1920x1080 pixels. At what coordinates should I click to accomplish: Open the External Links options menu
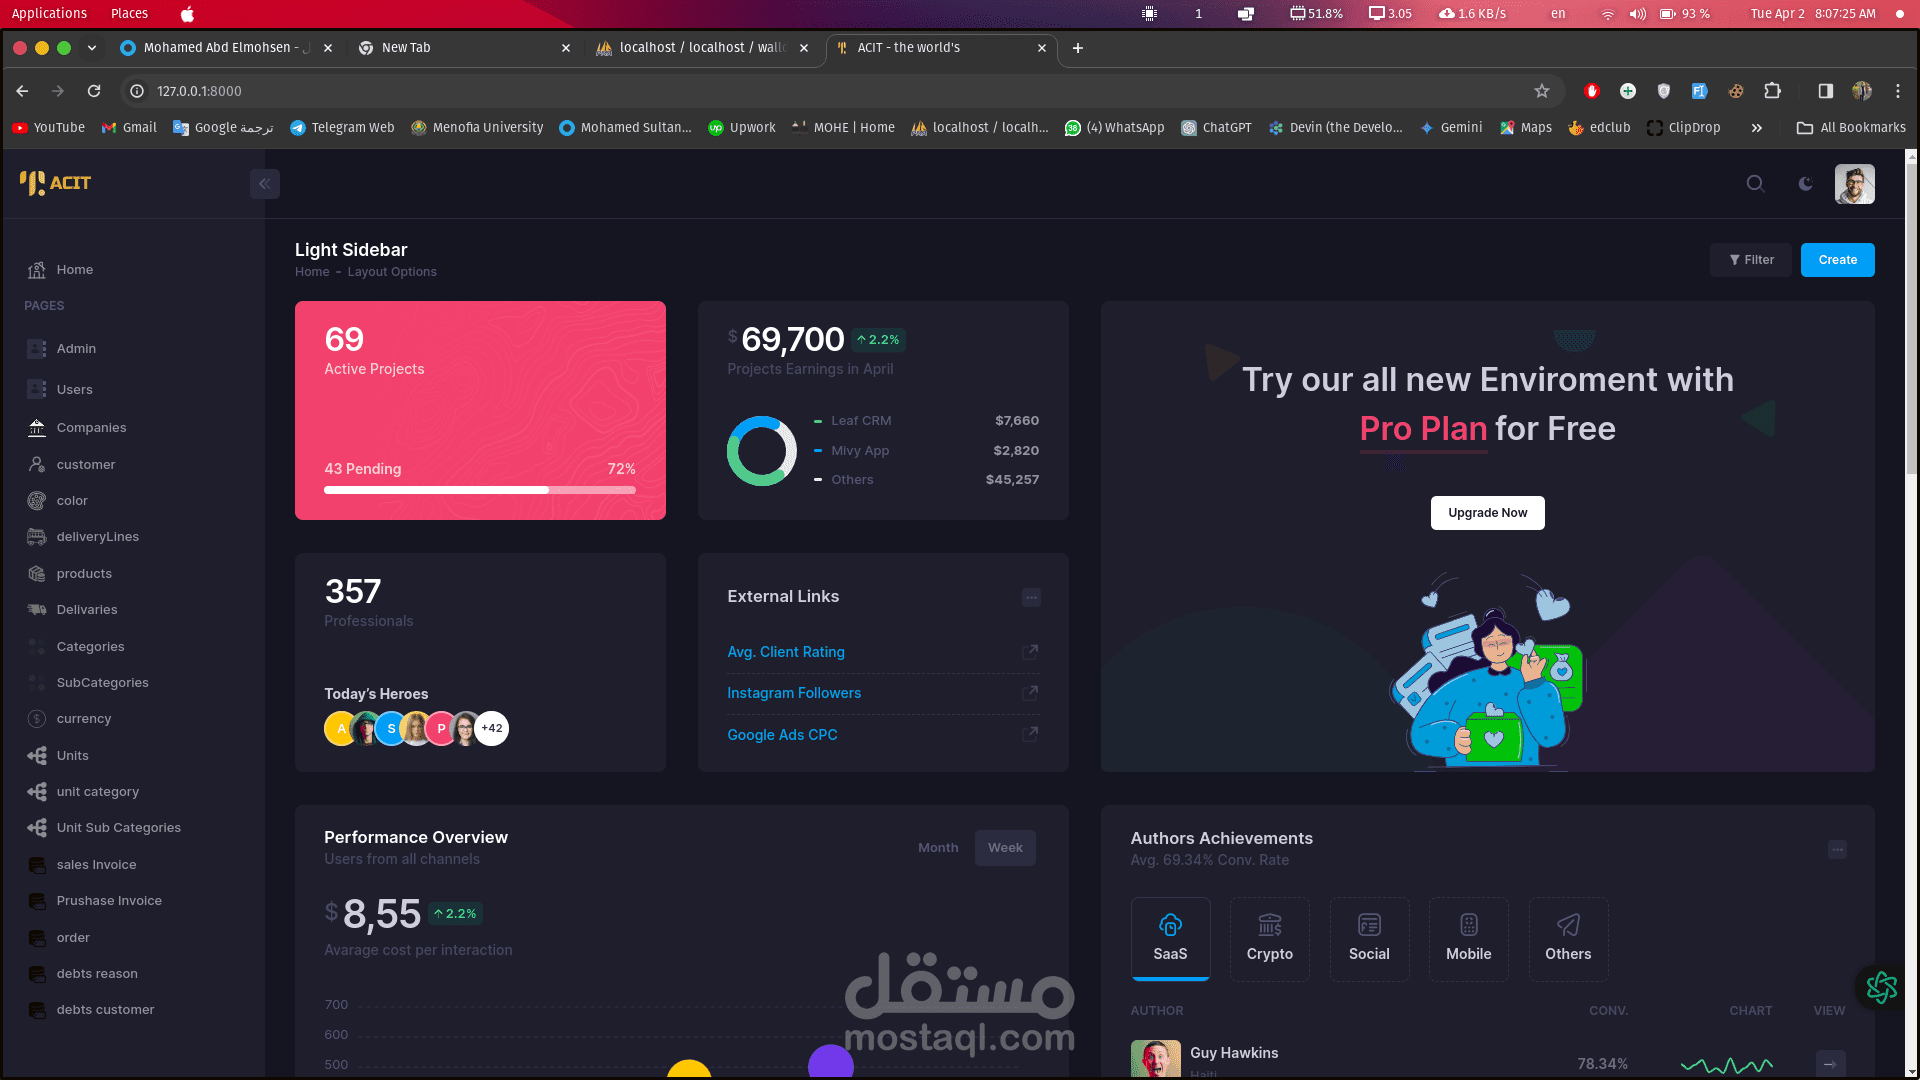pos(1031,598)
